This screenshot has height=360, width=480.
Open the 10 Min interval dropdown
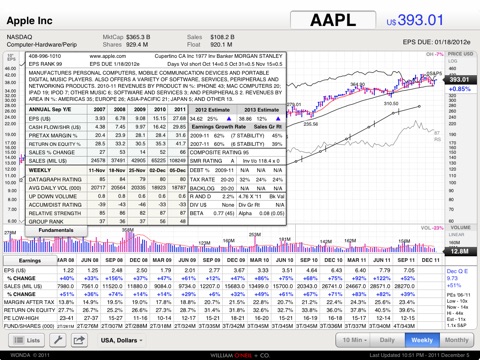353,340
